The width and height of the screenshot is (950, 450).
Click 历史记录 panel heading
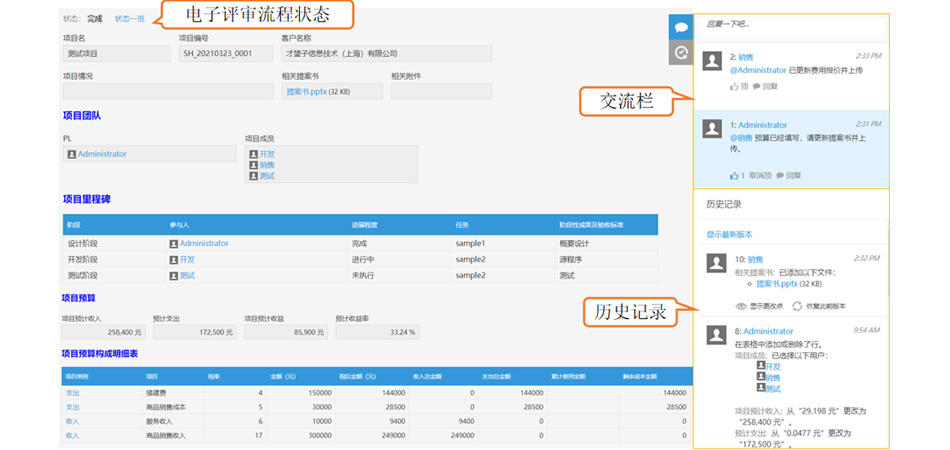pyautogui.click(x=724, y=205)
